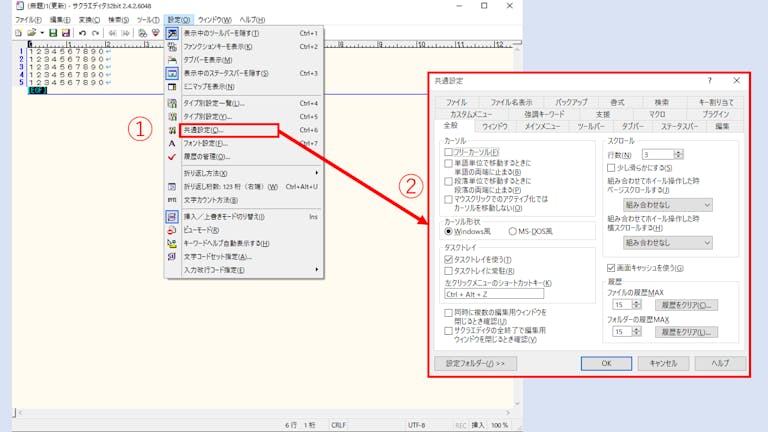The image size is (768, 432).
Task: Click icon beside 共通設定 menu item
Action: (x=172, y=130)
